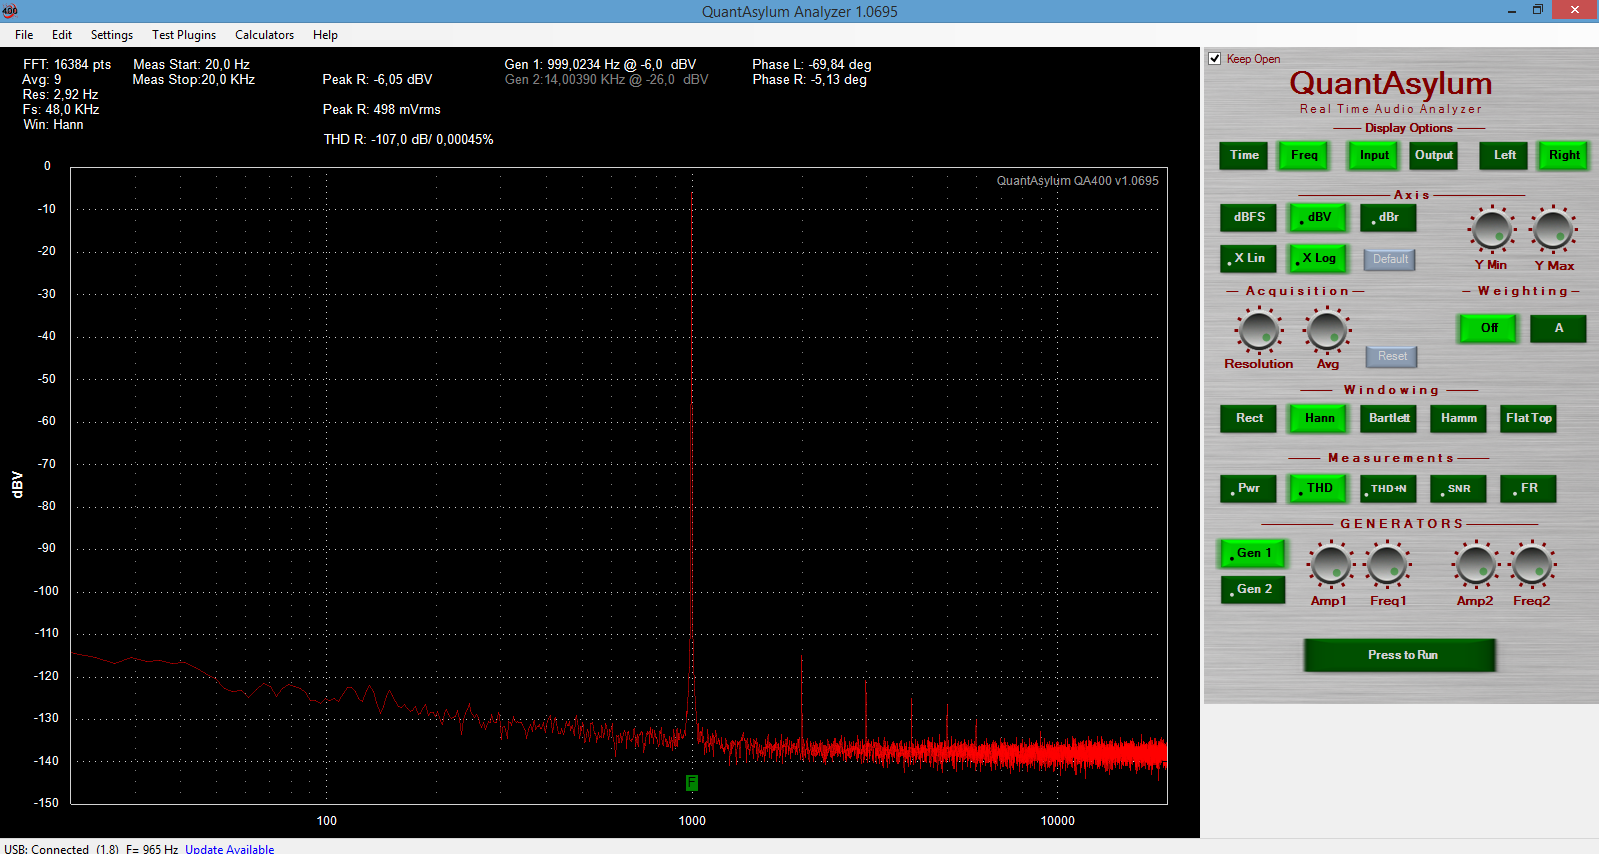Select X Log axis scaling
Viewport: 1599px width, 854px height.
[1318, 258]
